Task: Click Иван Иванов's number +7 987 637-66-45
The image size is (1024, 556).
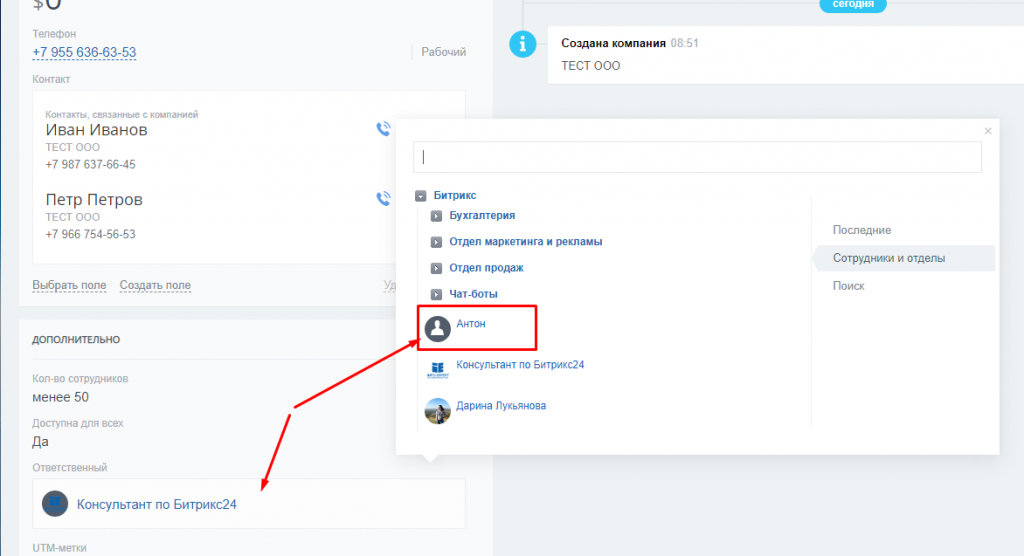Action: point(90,165)
